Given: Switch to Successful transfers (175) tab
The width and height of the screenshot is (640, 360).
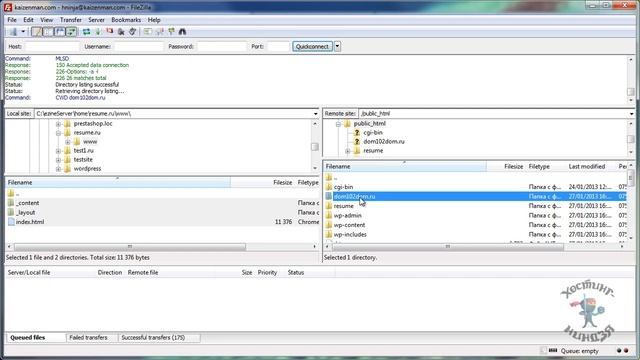Looking at the screenshot, I should pyautogui.click(x=153, y=338).
